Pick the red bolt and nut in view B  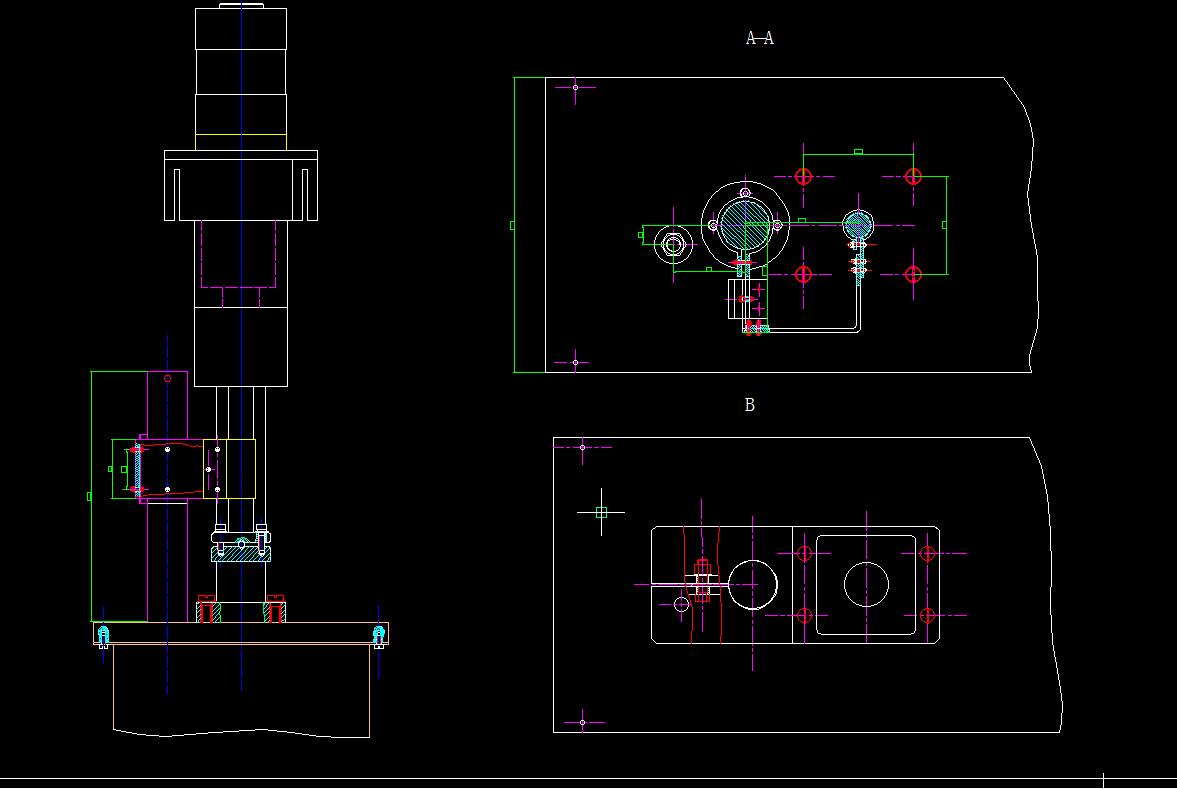[x=703, y=580]
